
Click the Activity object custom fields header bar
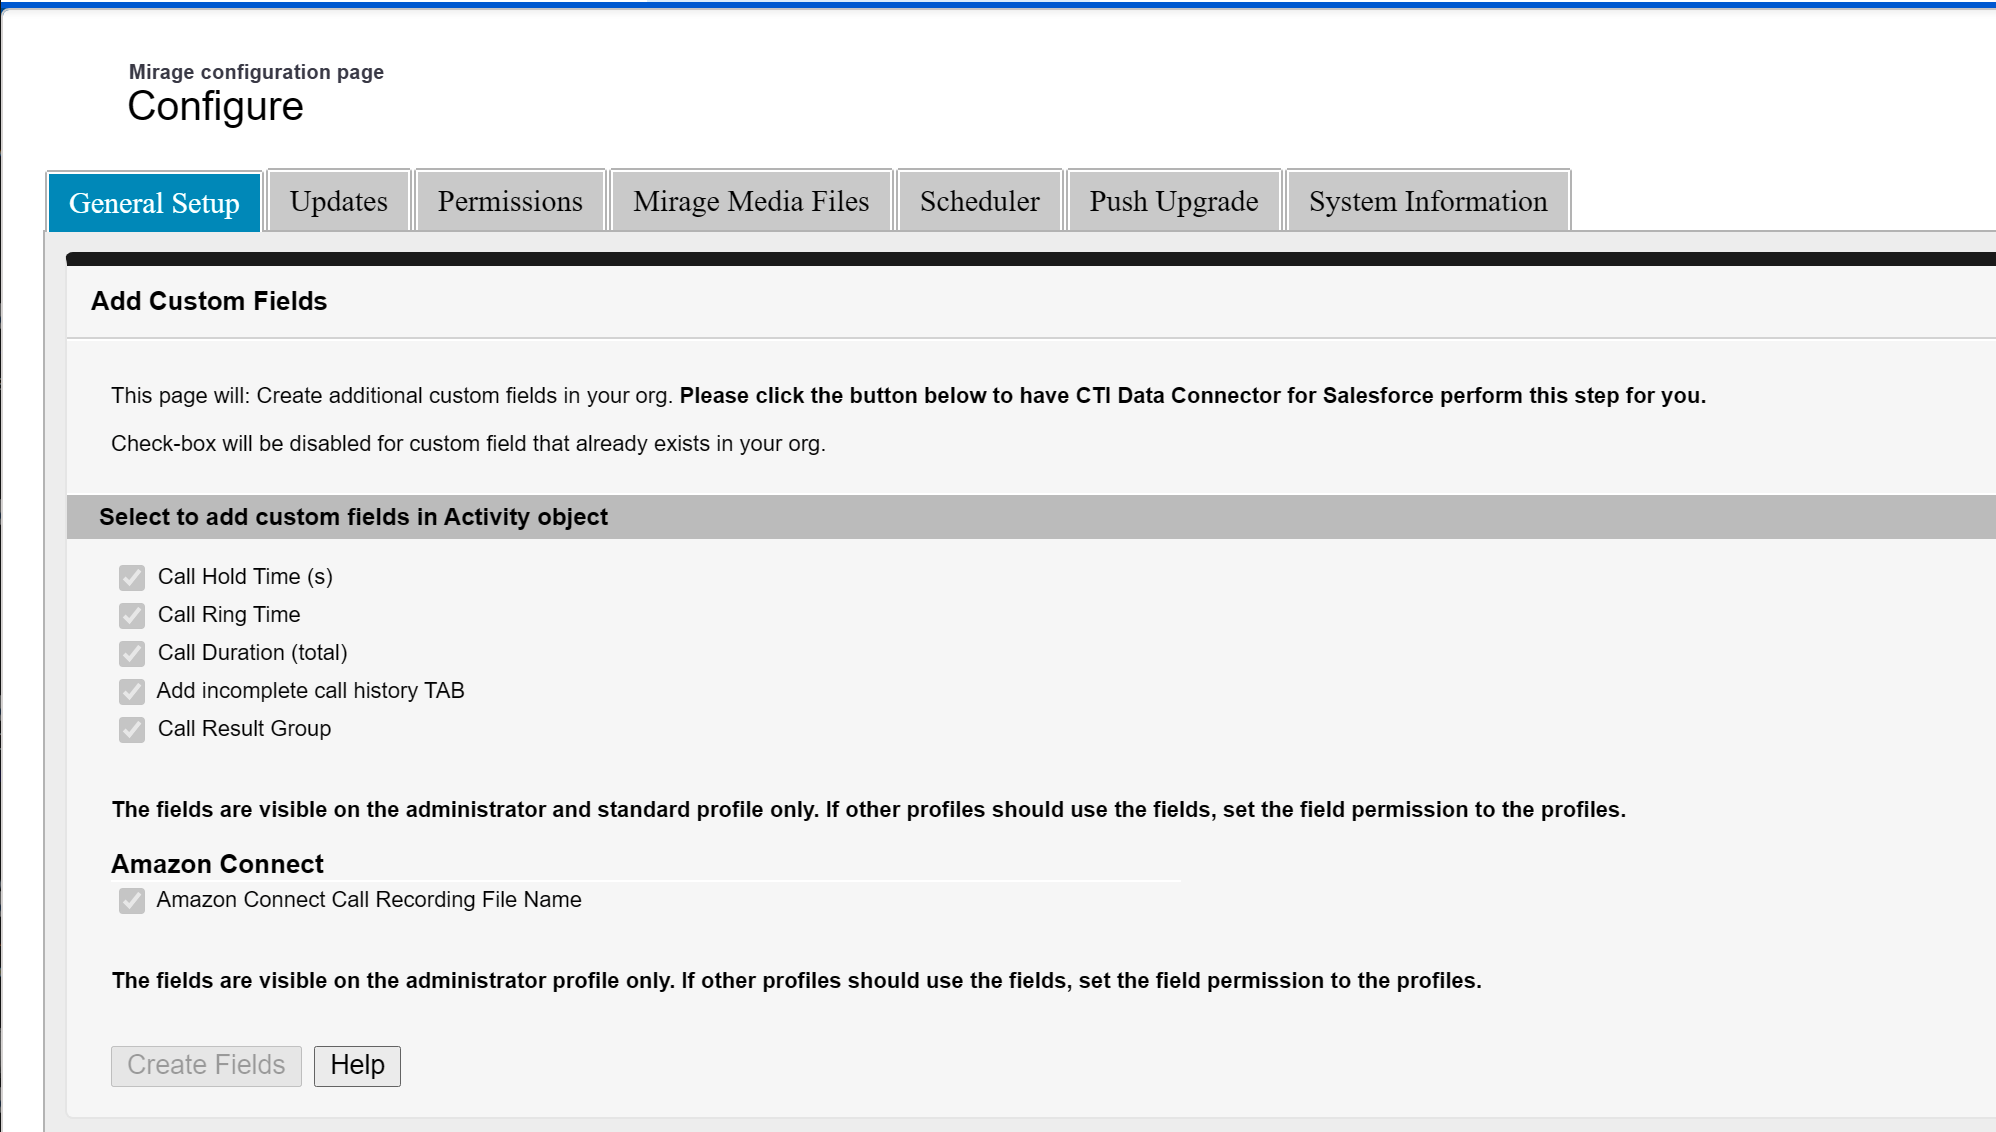(1031, 517)
